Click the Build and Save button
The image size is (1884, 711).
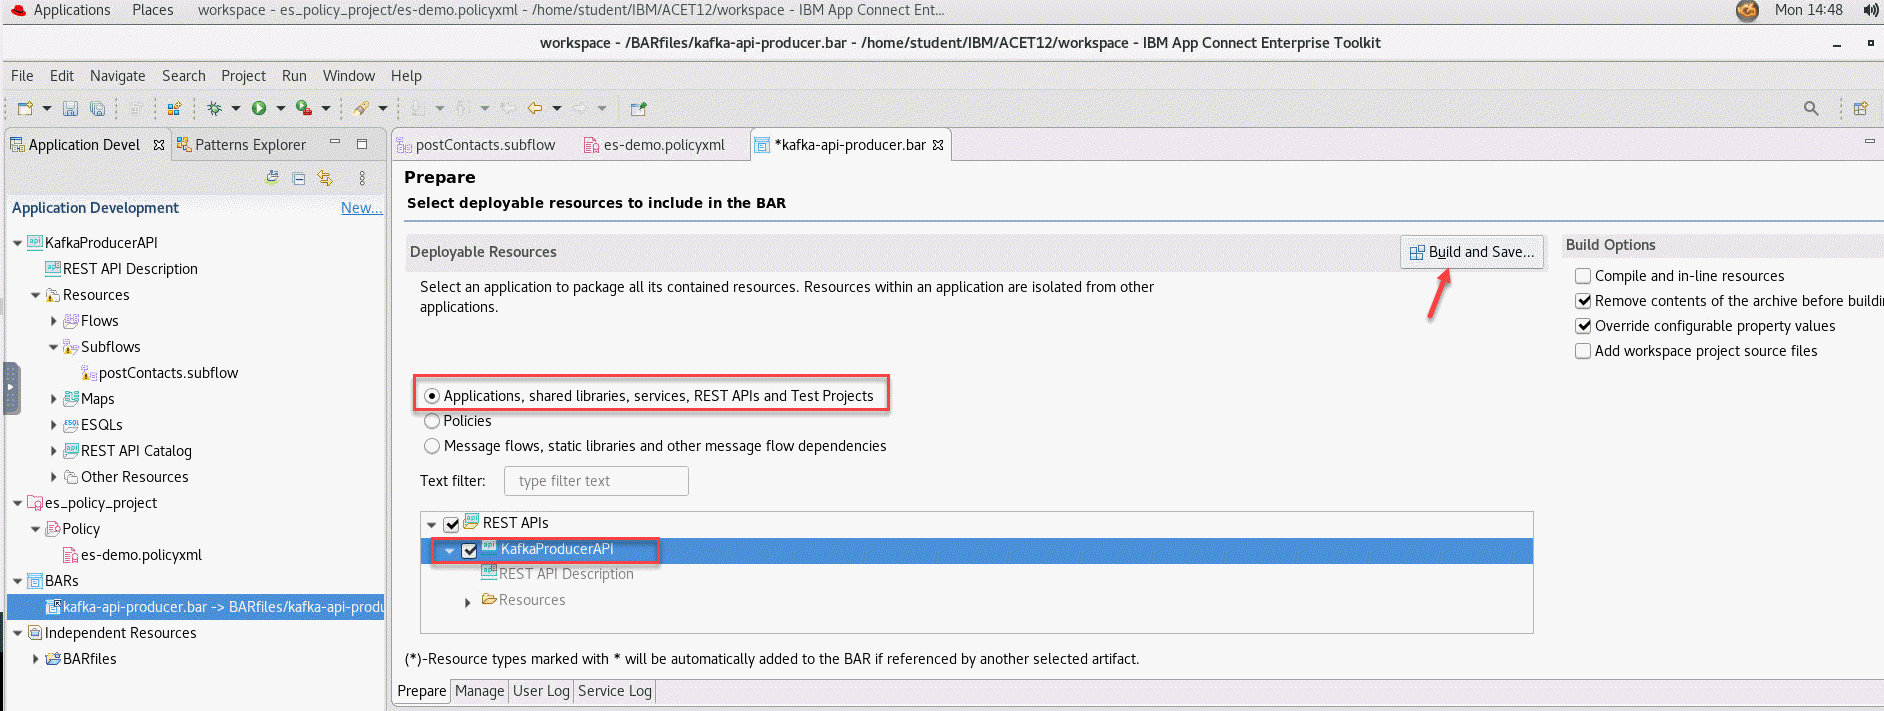click(x=1471, y=252)
